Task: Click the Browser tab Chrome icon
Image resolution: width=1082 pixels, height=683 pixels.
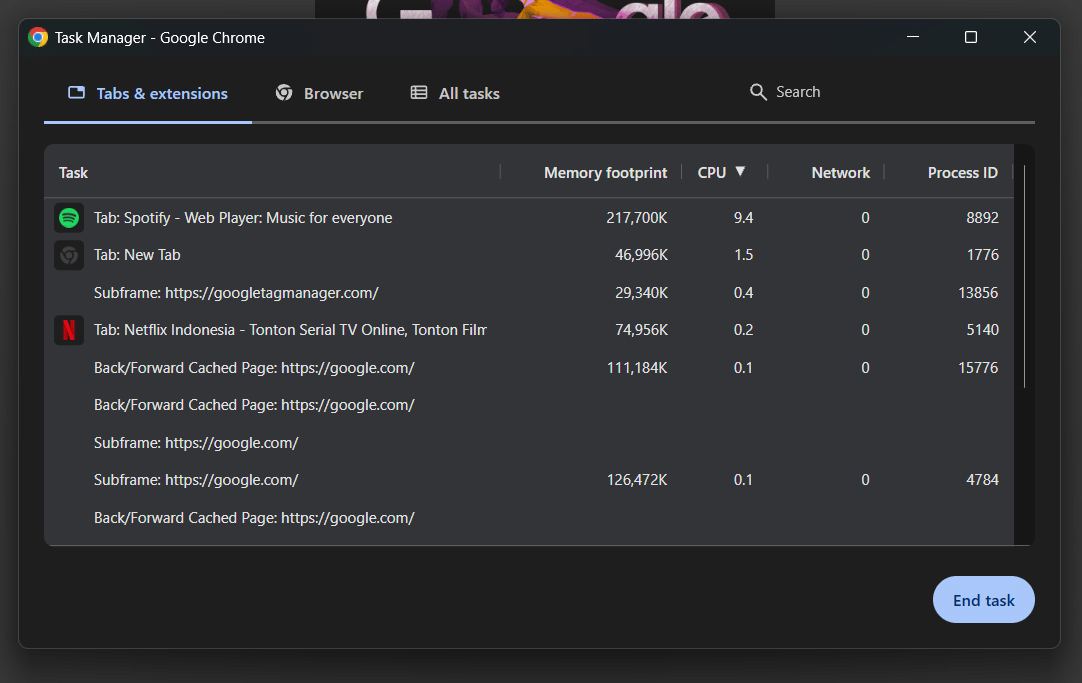Action: pyautogui.click(x=284, y=93)
